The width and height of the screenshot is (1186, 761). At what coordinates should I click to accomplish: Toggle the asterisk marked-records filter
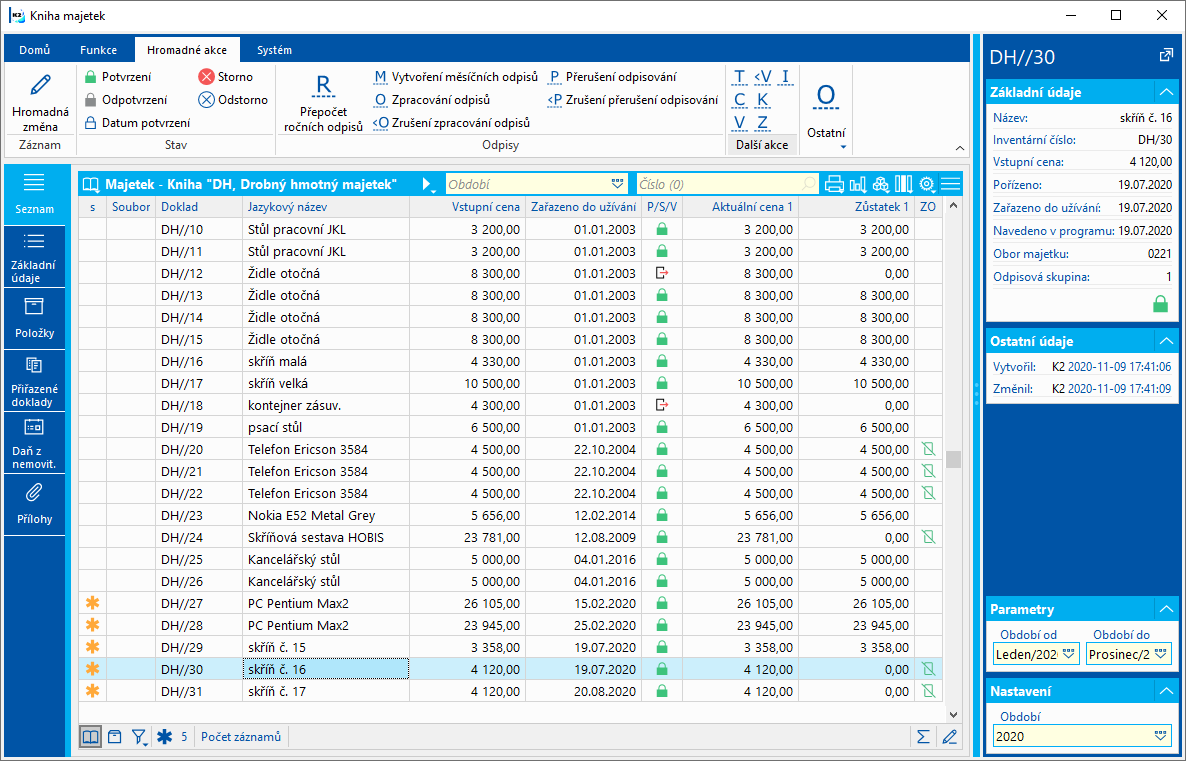tap(165, 737)
